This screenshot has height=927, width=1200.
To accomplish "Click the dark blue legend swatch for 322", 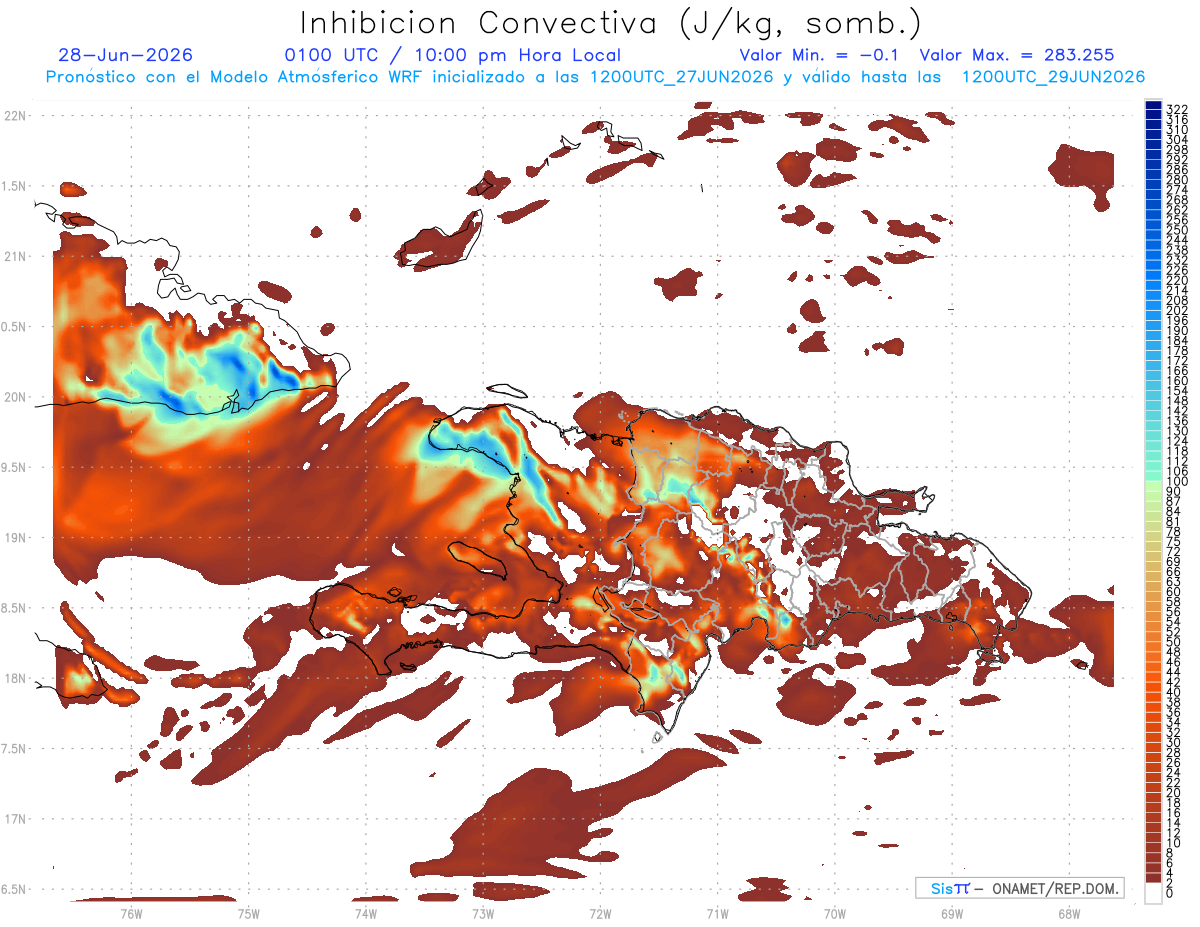I will coord(1154,105).
